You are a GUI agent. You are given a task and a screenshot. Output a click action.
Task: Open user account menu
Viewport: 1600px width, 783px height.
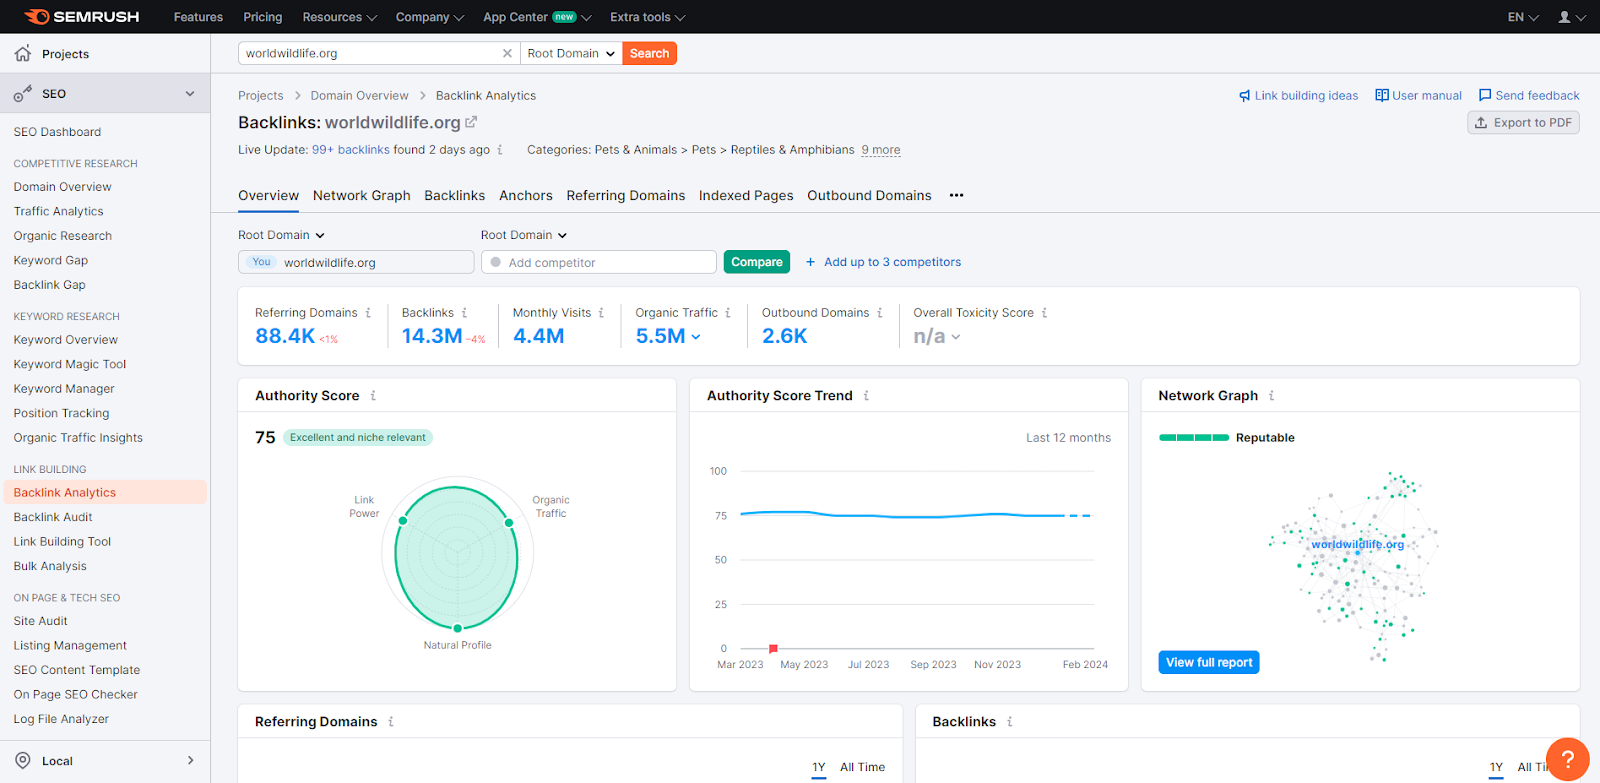point(1572,17)
